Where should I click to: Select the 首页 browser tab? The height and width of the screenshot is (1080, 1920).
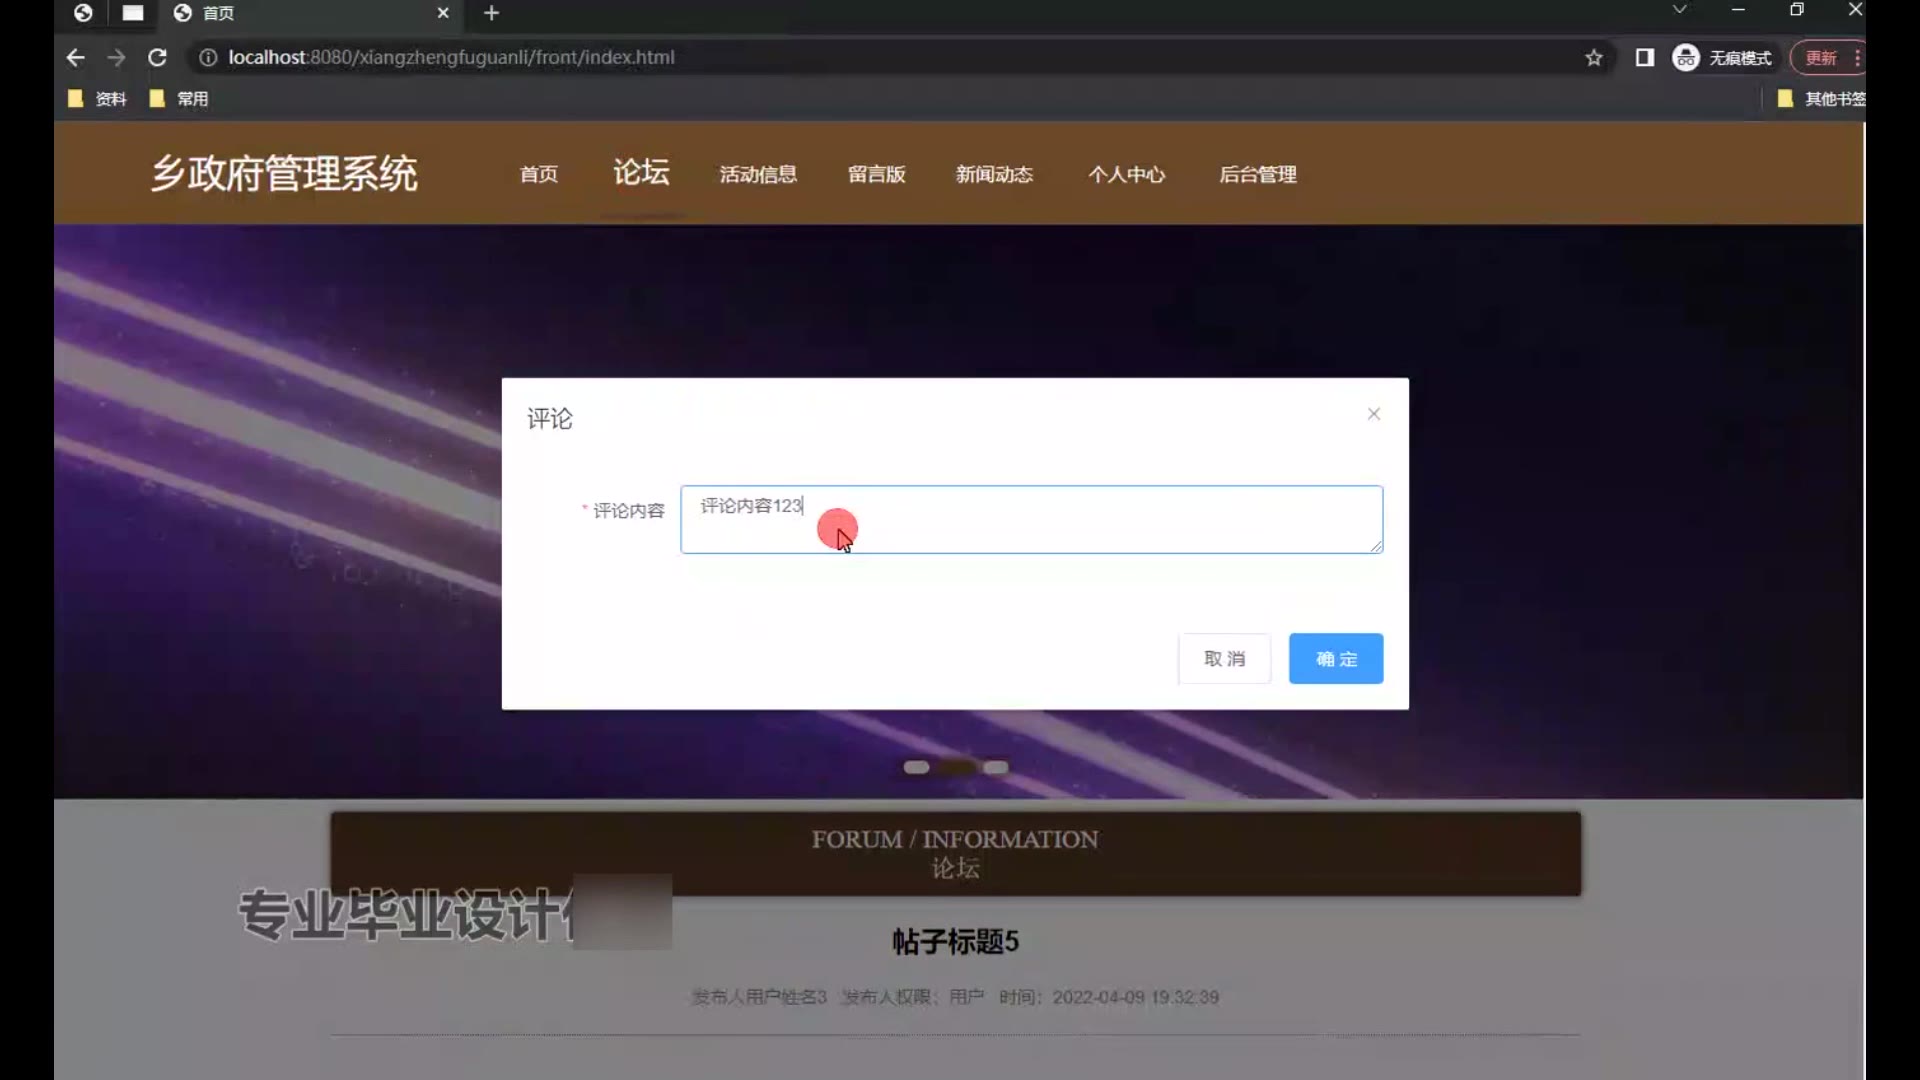pyautogui.click(x=300, y=13)
